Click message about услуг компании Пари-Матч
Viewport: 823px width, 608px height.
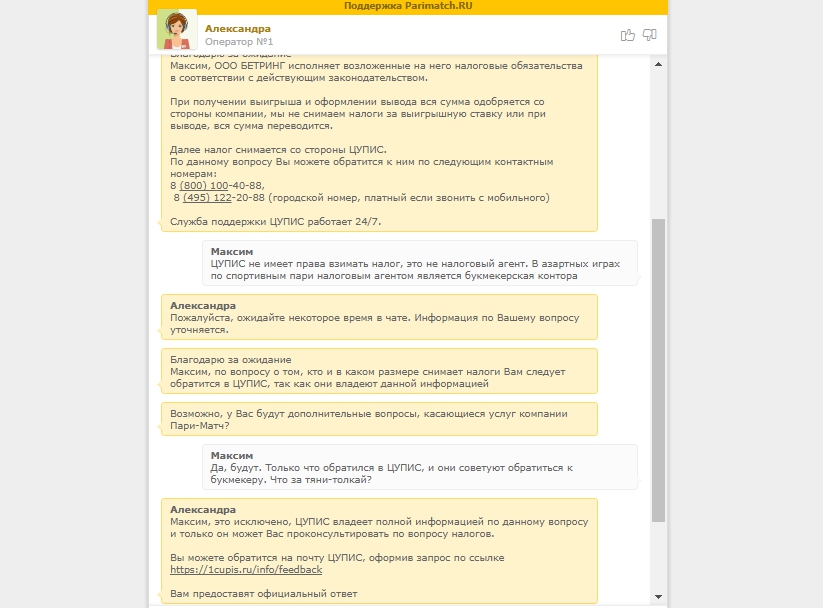click(x=379, y=419)
